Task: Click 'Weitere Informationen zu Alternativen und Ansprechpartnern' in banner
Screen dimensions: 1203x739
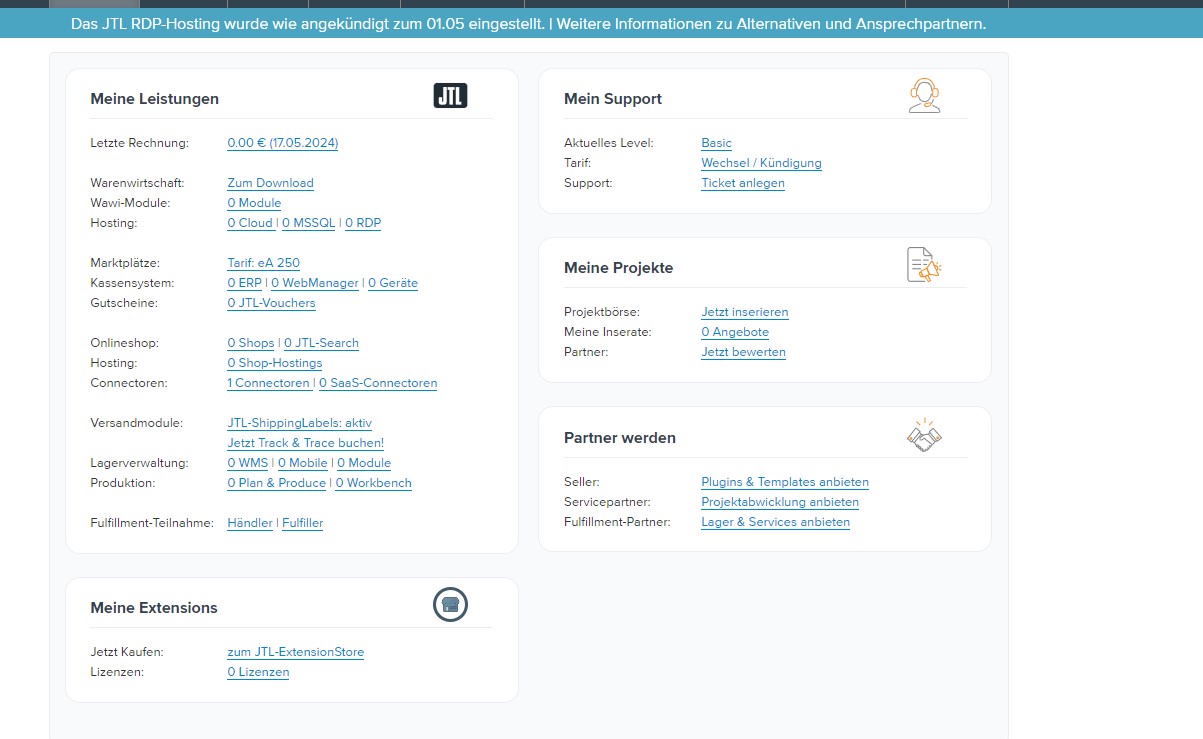Action: (x=771, y=23)
